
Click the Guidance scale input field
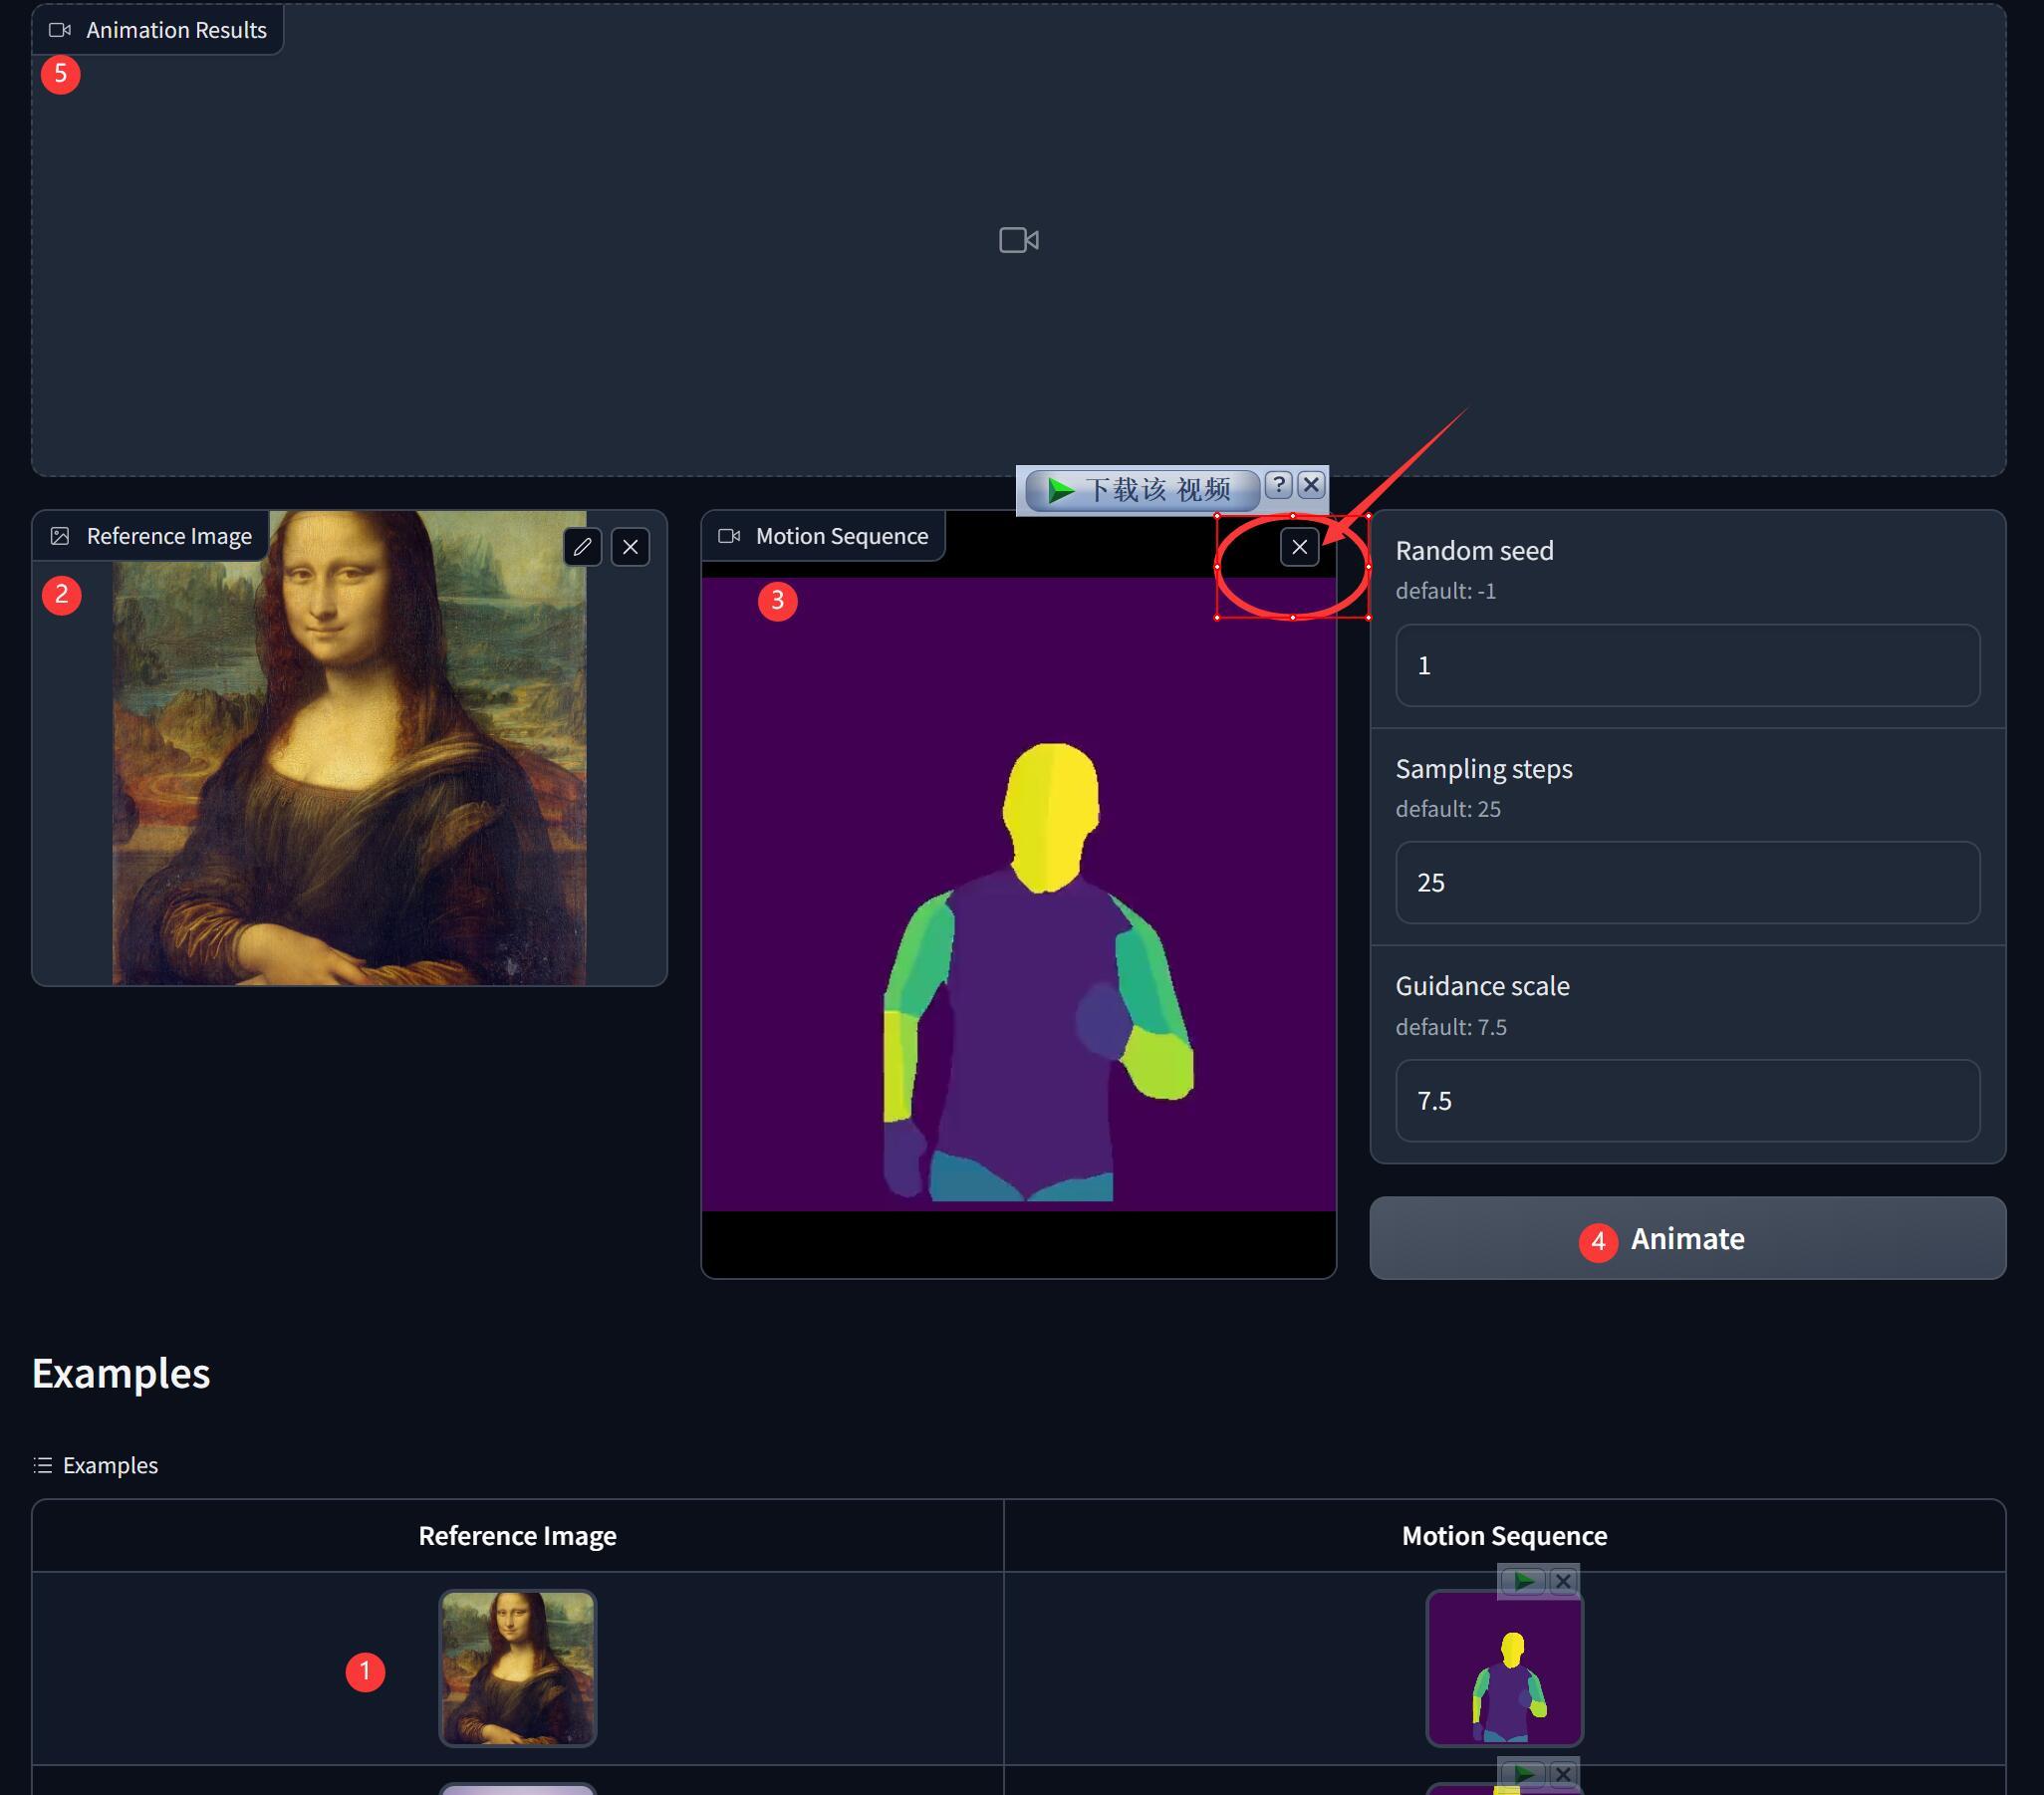(1687, 1100)
